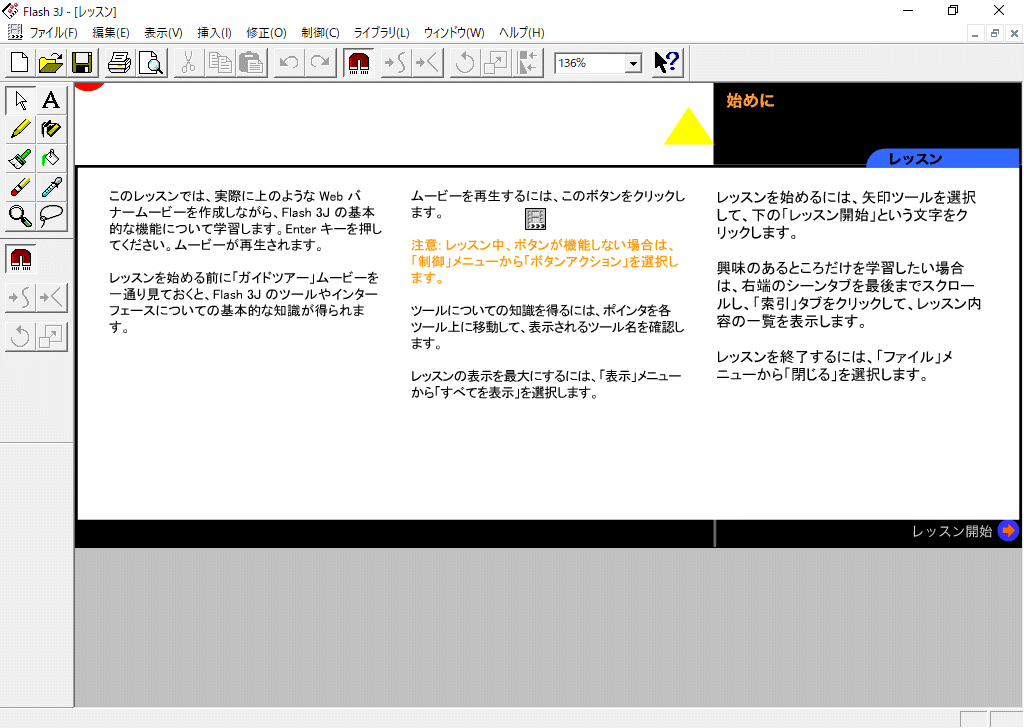Open the ヘルプ(H) menu
This screenshot has height=728, width=1024.
(521, 33)
